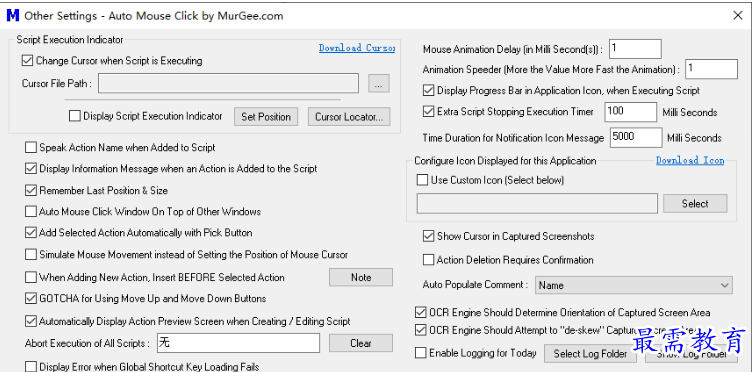Toggle Automatically Display Action Preview Screen

coord(31,321)
